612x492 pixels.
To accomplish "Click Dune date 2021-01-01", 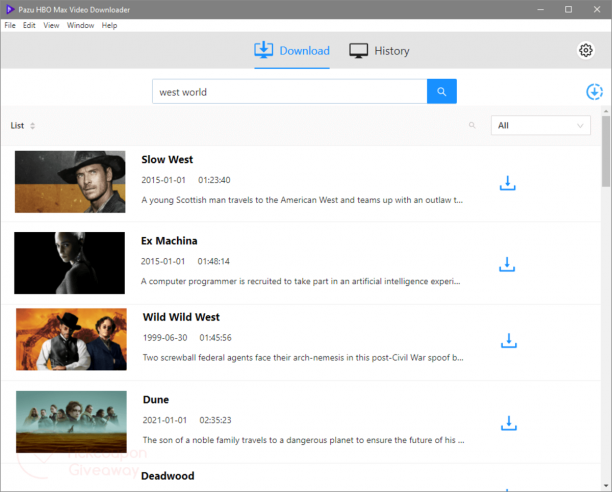I will 165,420.
